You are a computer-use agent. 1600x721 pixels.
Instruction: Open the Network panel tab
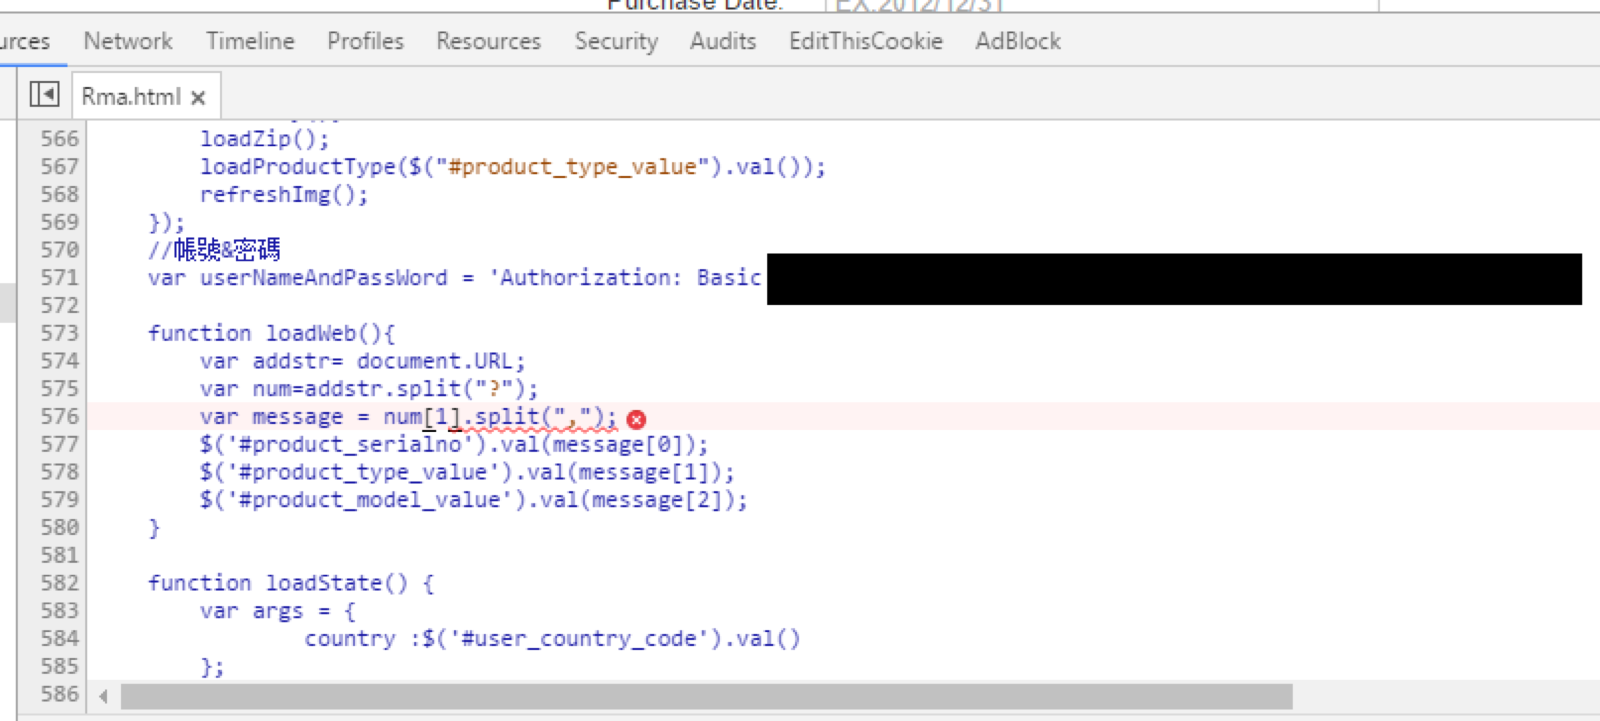coord(128,41)
